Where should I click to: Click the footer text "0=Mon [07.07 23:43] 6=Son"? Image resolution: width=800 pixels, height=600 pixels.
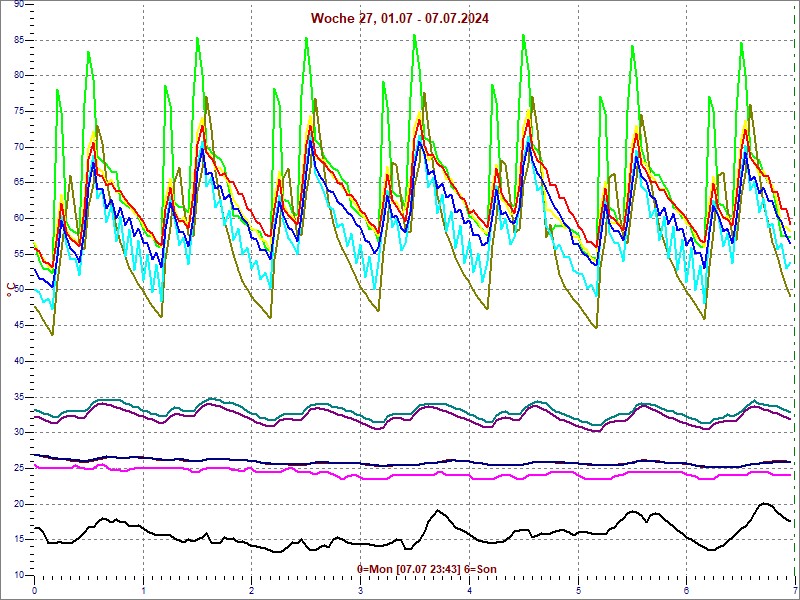click(427, 569)
